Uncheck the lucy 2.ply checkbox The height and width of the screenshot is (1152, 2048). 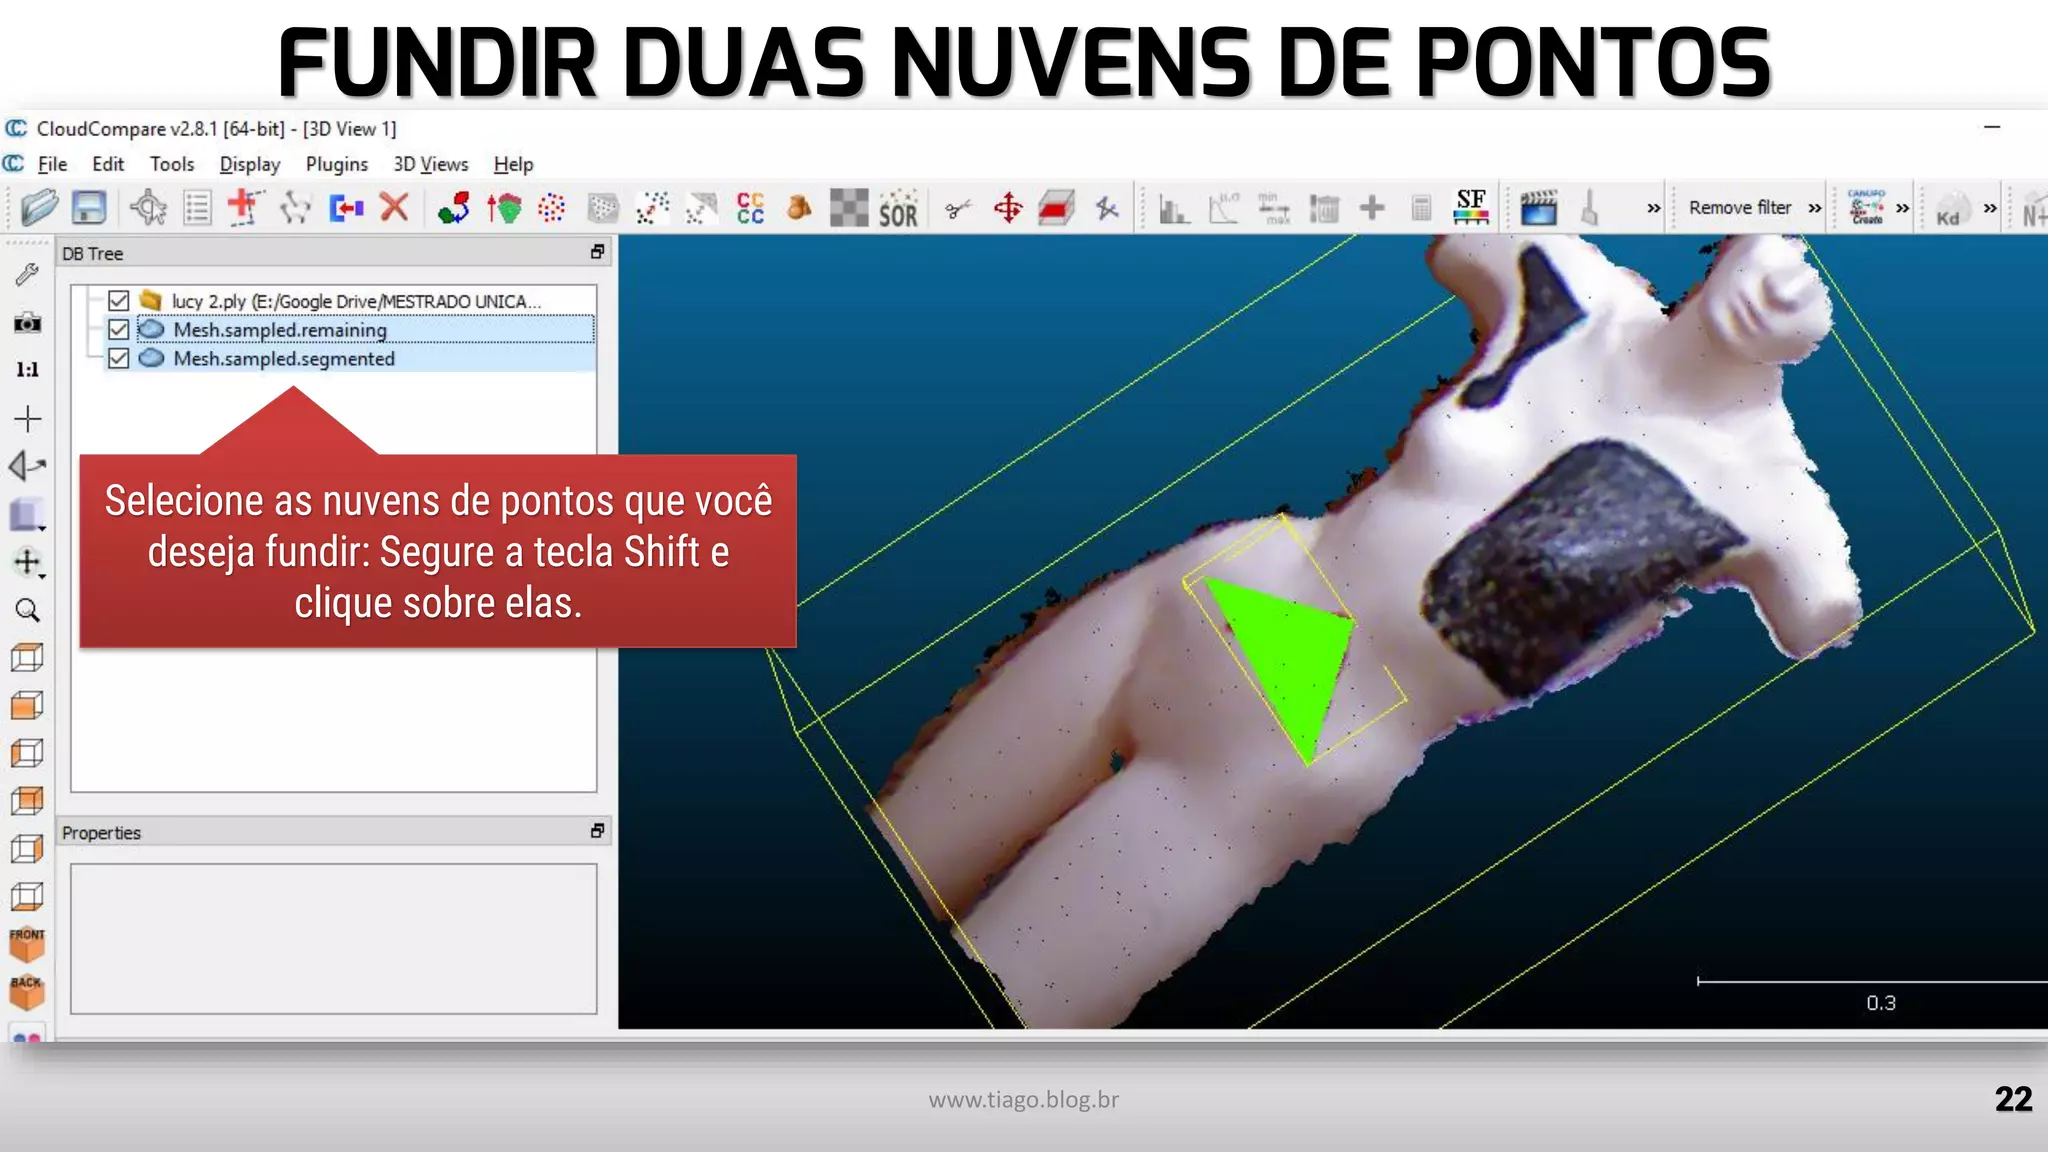(119, 300)
